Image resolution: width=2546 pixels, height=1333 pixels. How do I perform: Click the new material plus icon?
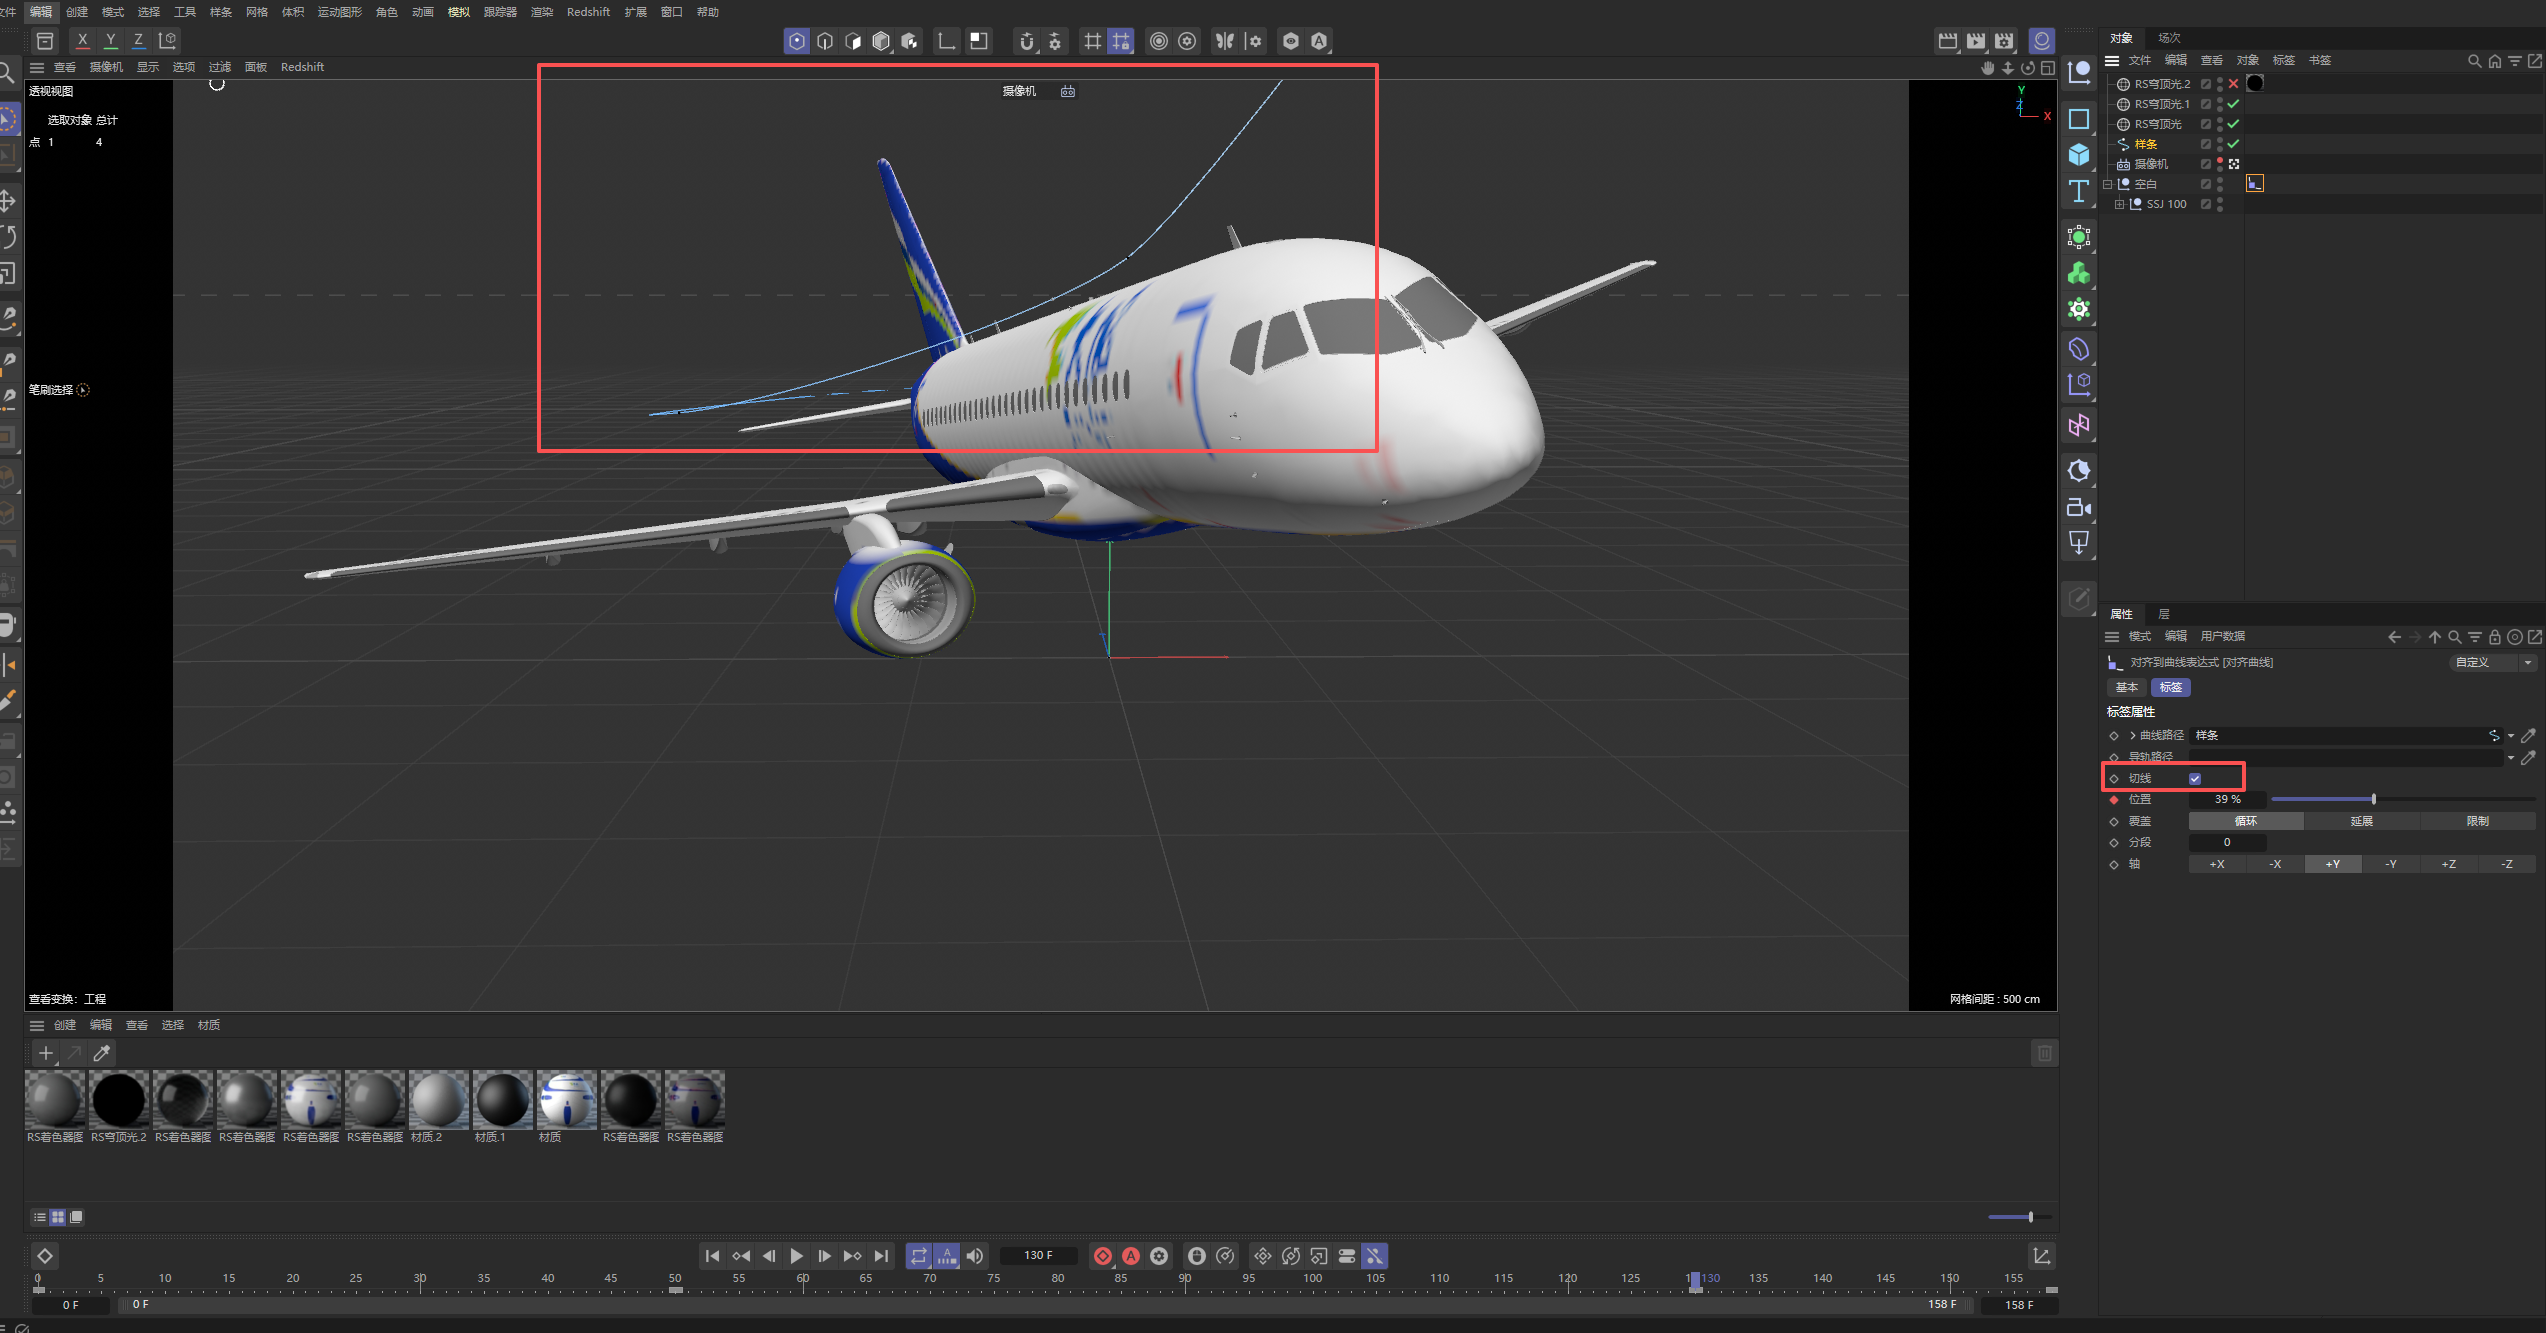click(46, 1053)
